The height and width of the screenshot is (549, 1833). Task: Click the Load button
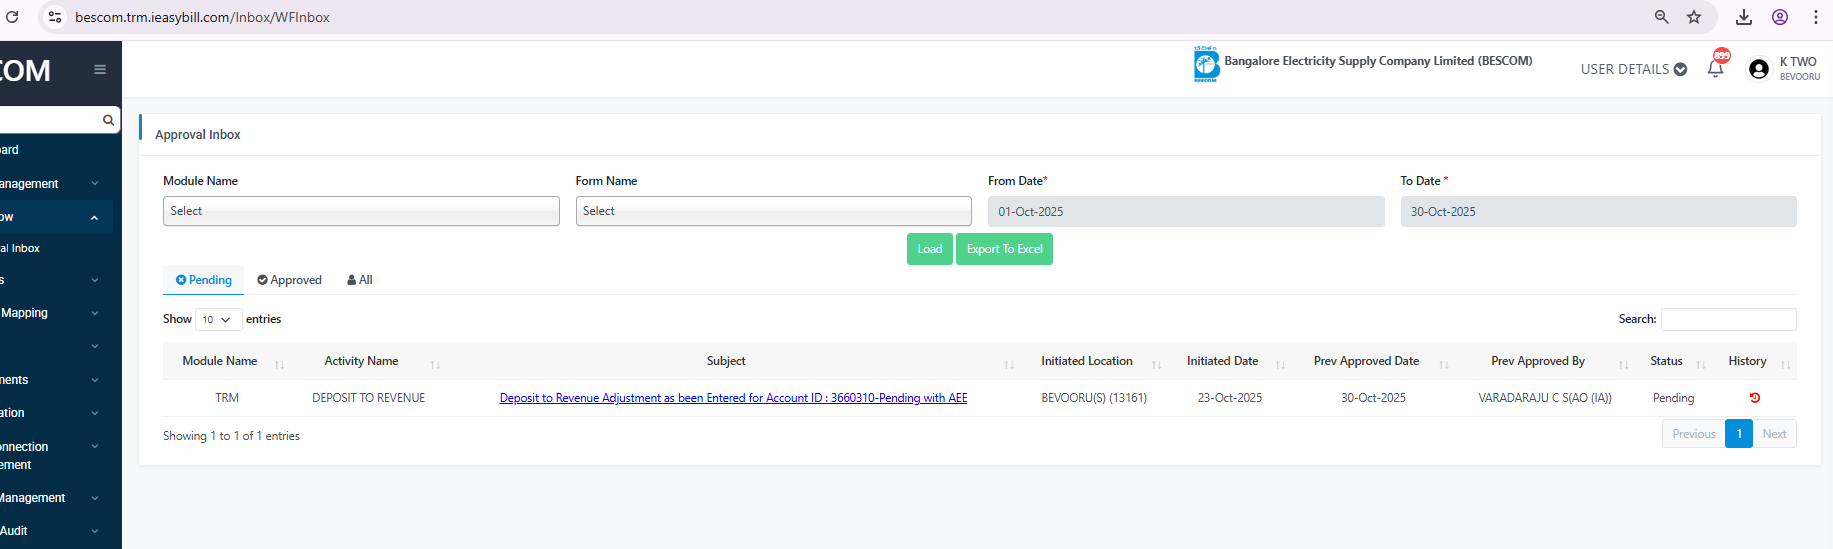click(930, 249)
